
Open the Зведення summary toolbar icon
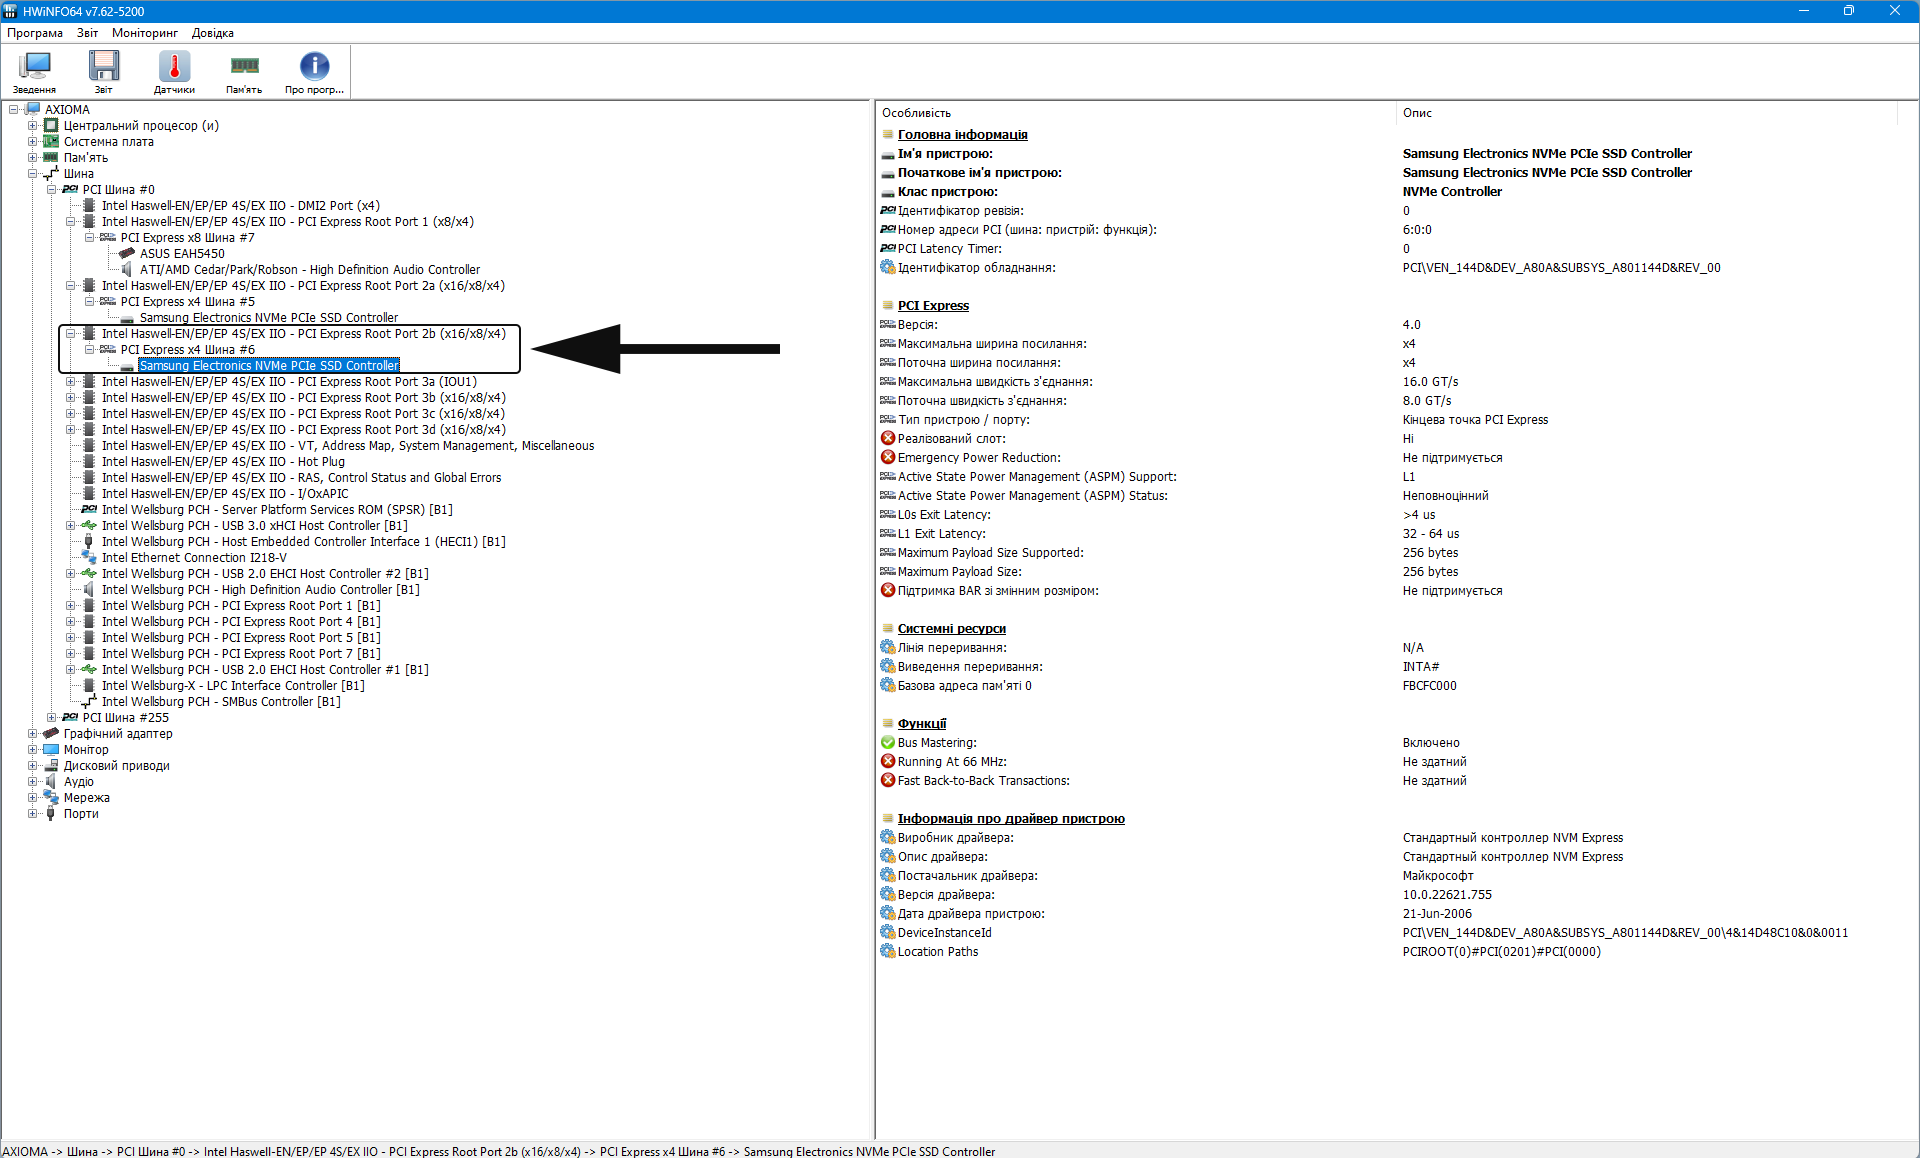pyautogui.click(x=34, y=72)
